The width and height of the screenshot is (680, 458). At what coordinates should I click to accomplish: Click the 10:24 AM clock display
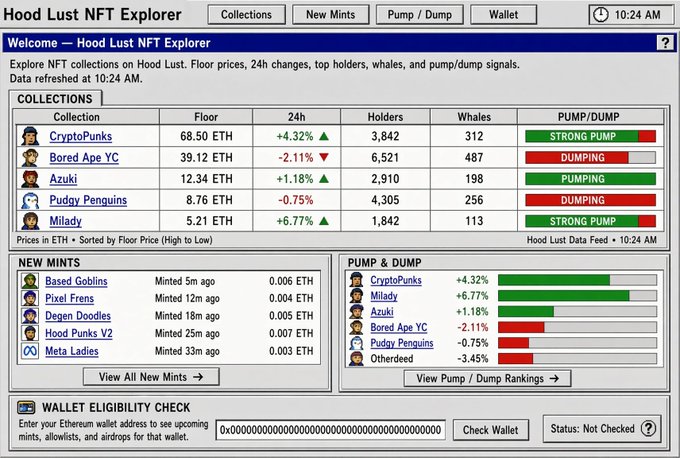(x=630, y=15)
